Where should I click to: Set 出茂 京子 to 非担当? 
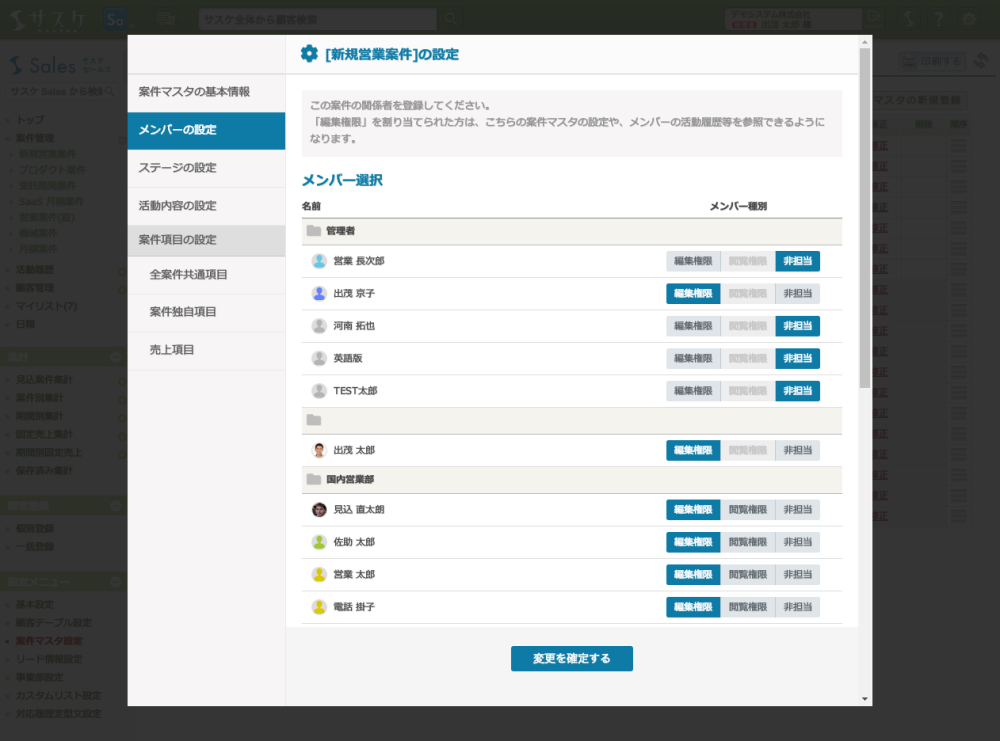pyautogui.click(x=797, y=294)
